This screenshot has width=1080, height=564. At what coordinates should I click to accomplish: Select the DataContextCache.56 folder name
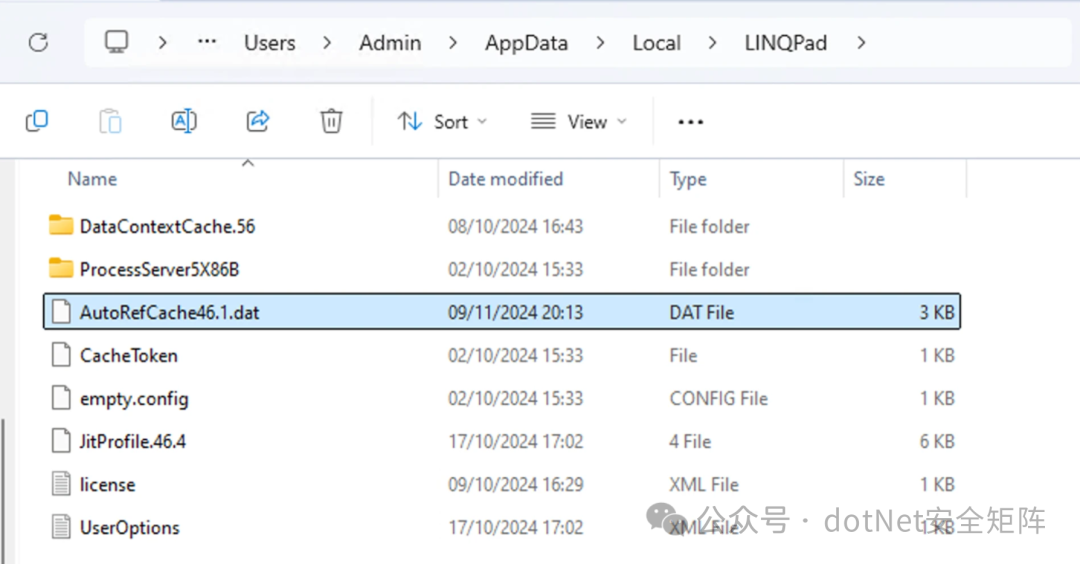(167, 226)
